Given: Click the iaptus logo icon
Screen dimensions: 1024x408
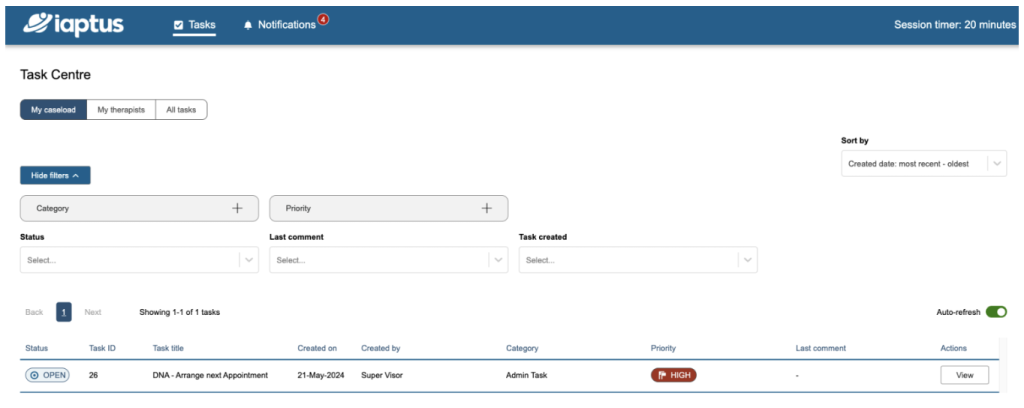Looking at the screenshot, I should coord(40,24).
